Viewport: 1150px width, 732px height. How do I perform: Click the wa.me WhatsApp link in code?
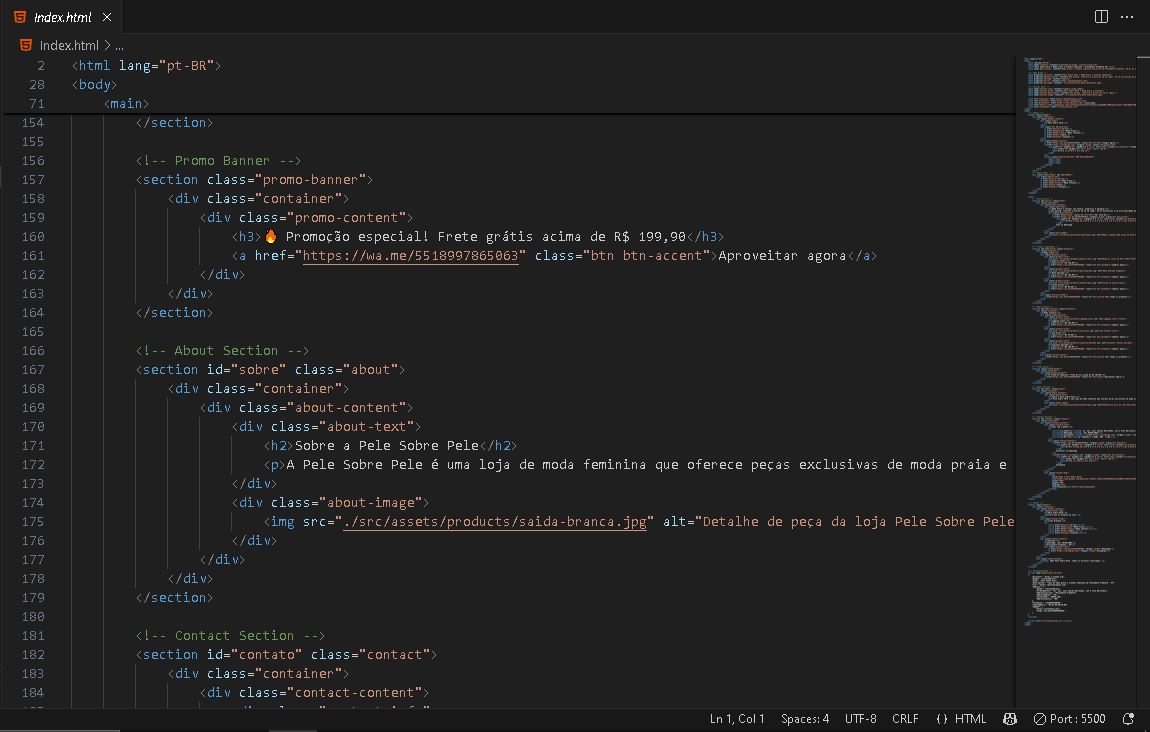410,255
